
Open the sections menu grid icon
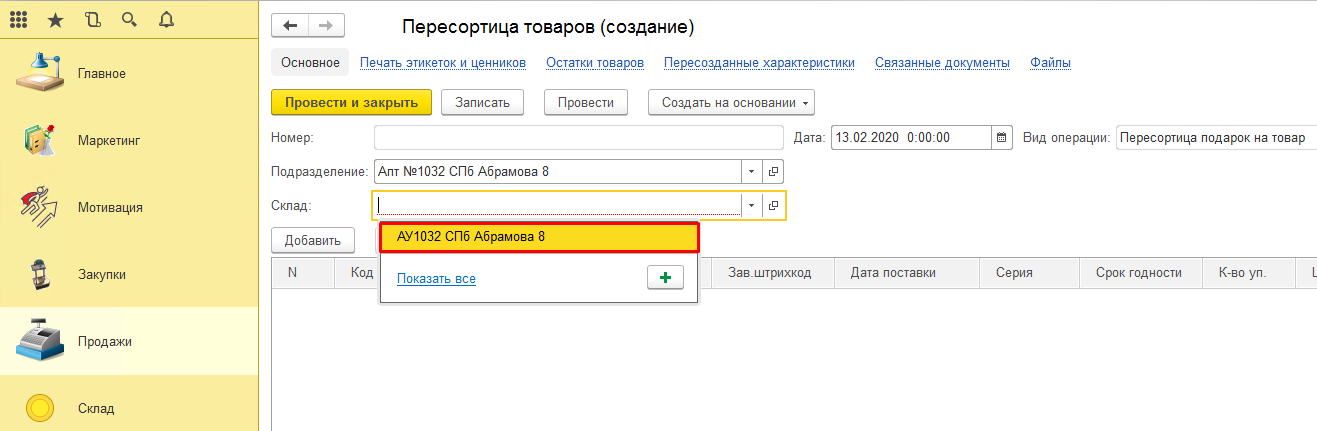tap(19, 19)
